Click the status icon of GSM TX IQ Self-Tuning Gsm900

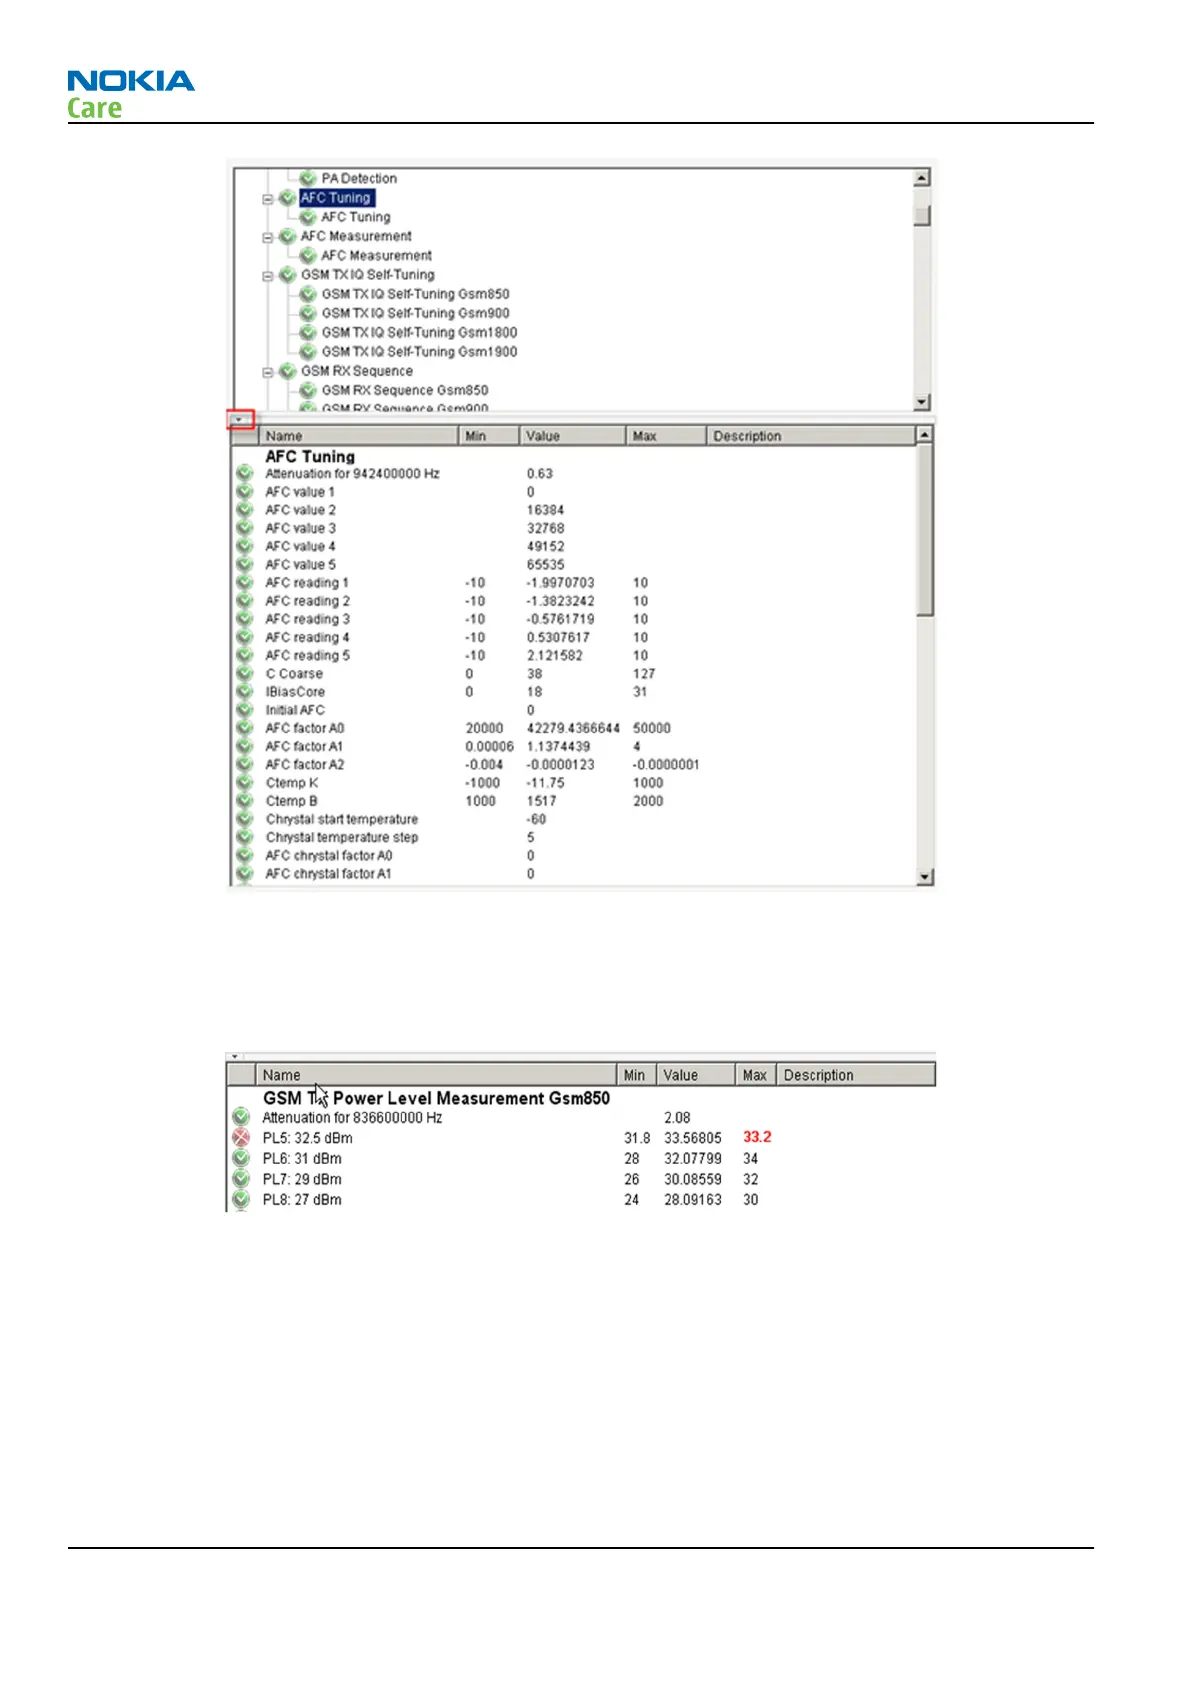coord(308,313)
